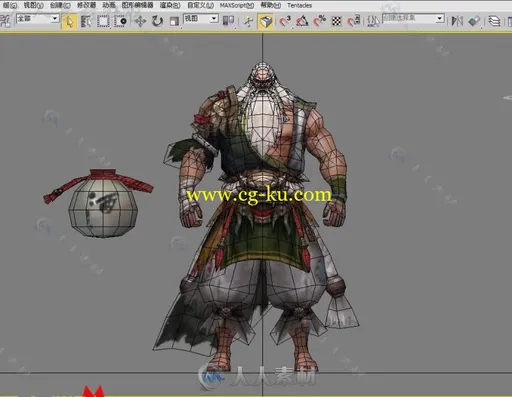Toggle Keyboard Shortcut Override button
The width and height of the screenshot is (512, 397).
pos(266,21)
